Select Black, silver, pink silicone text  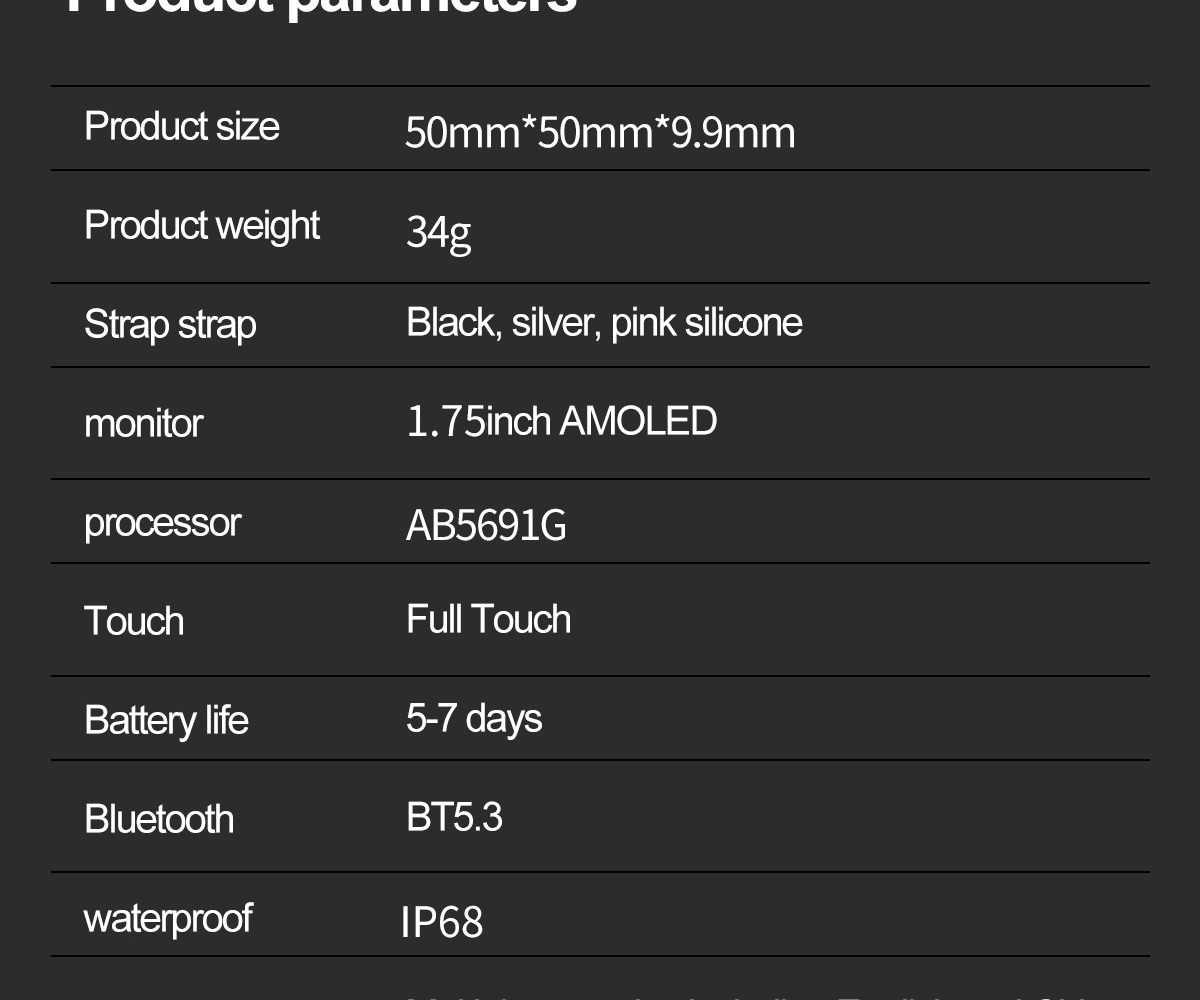click(x=604, y=323)
